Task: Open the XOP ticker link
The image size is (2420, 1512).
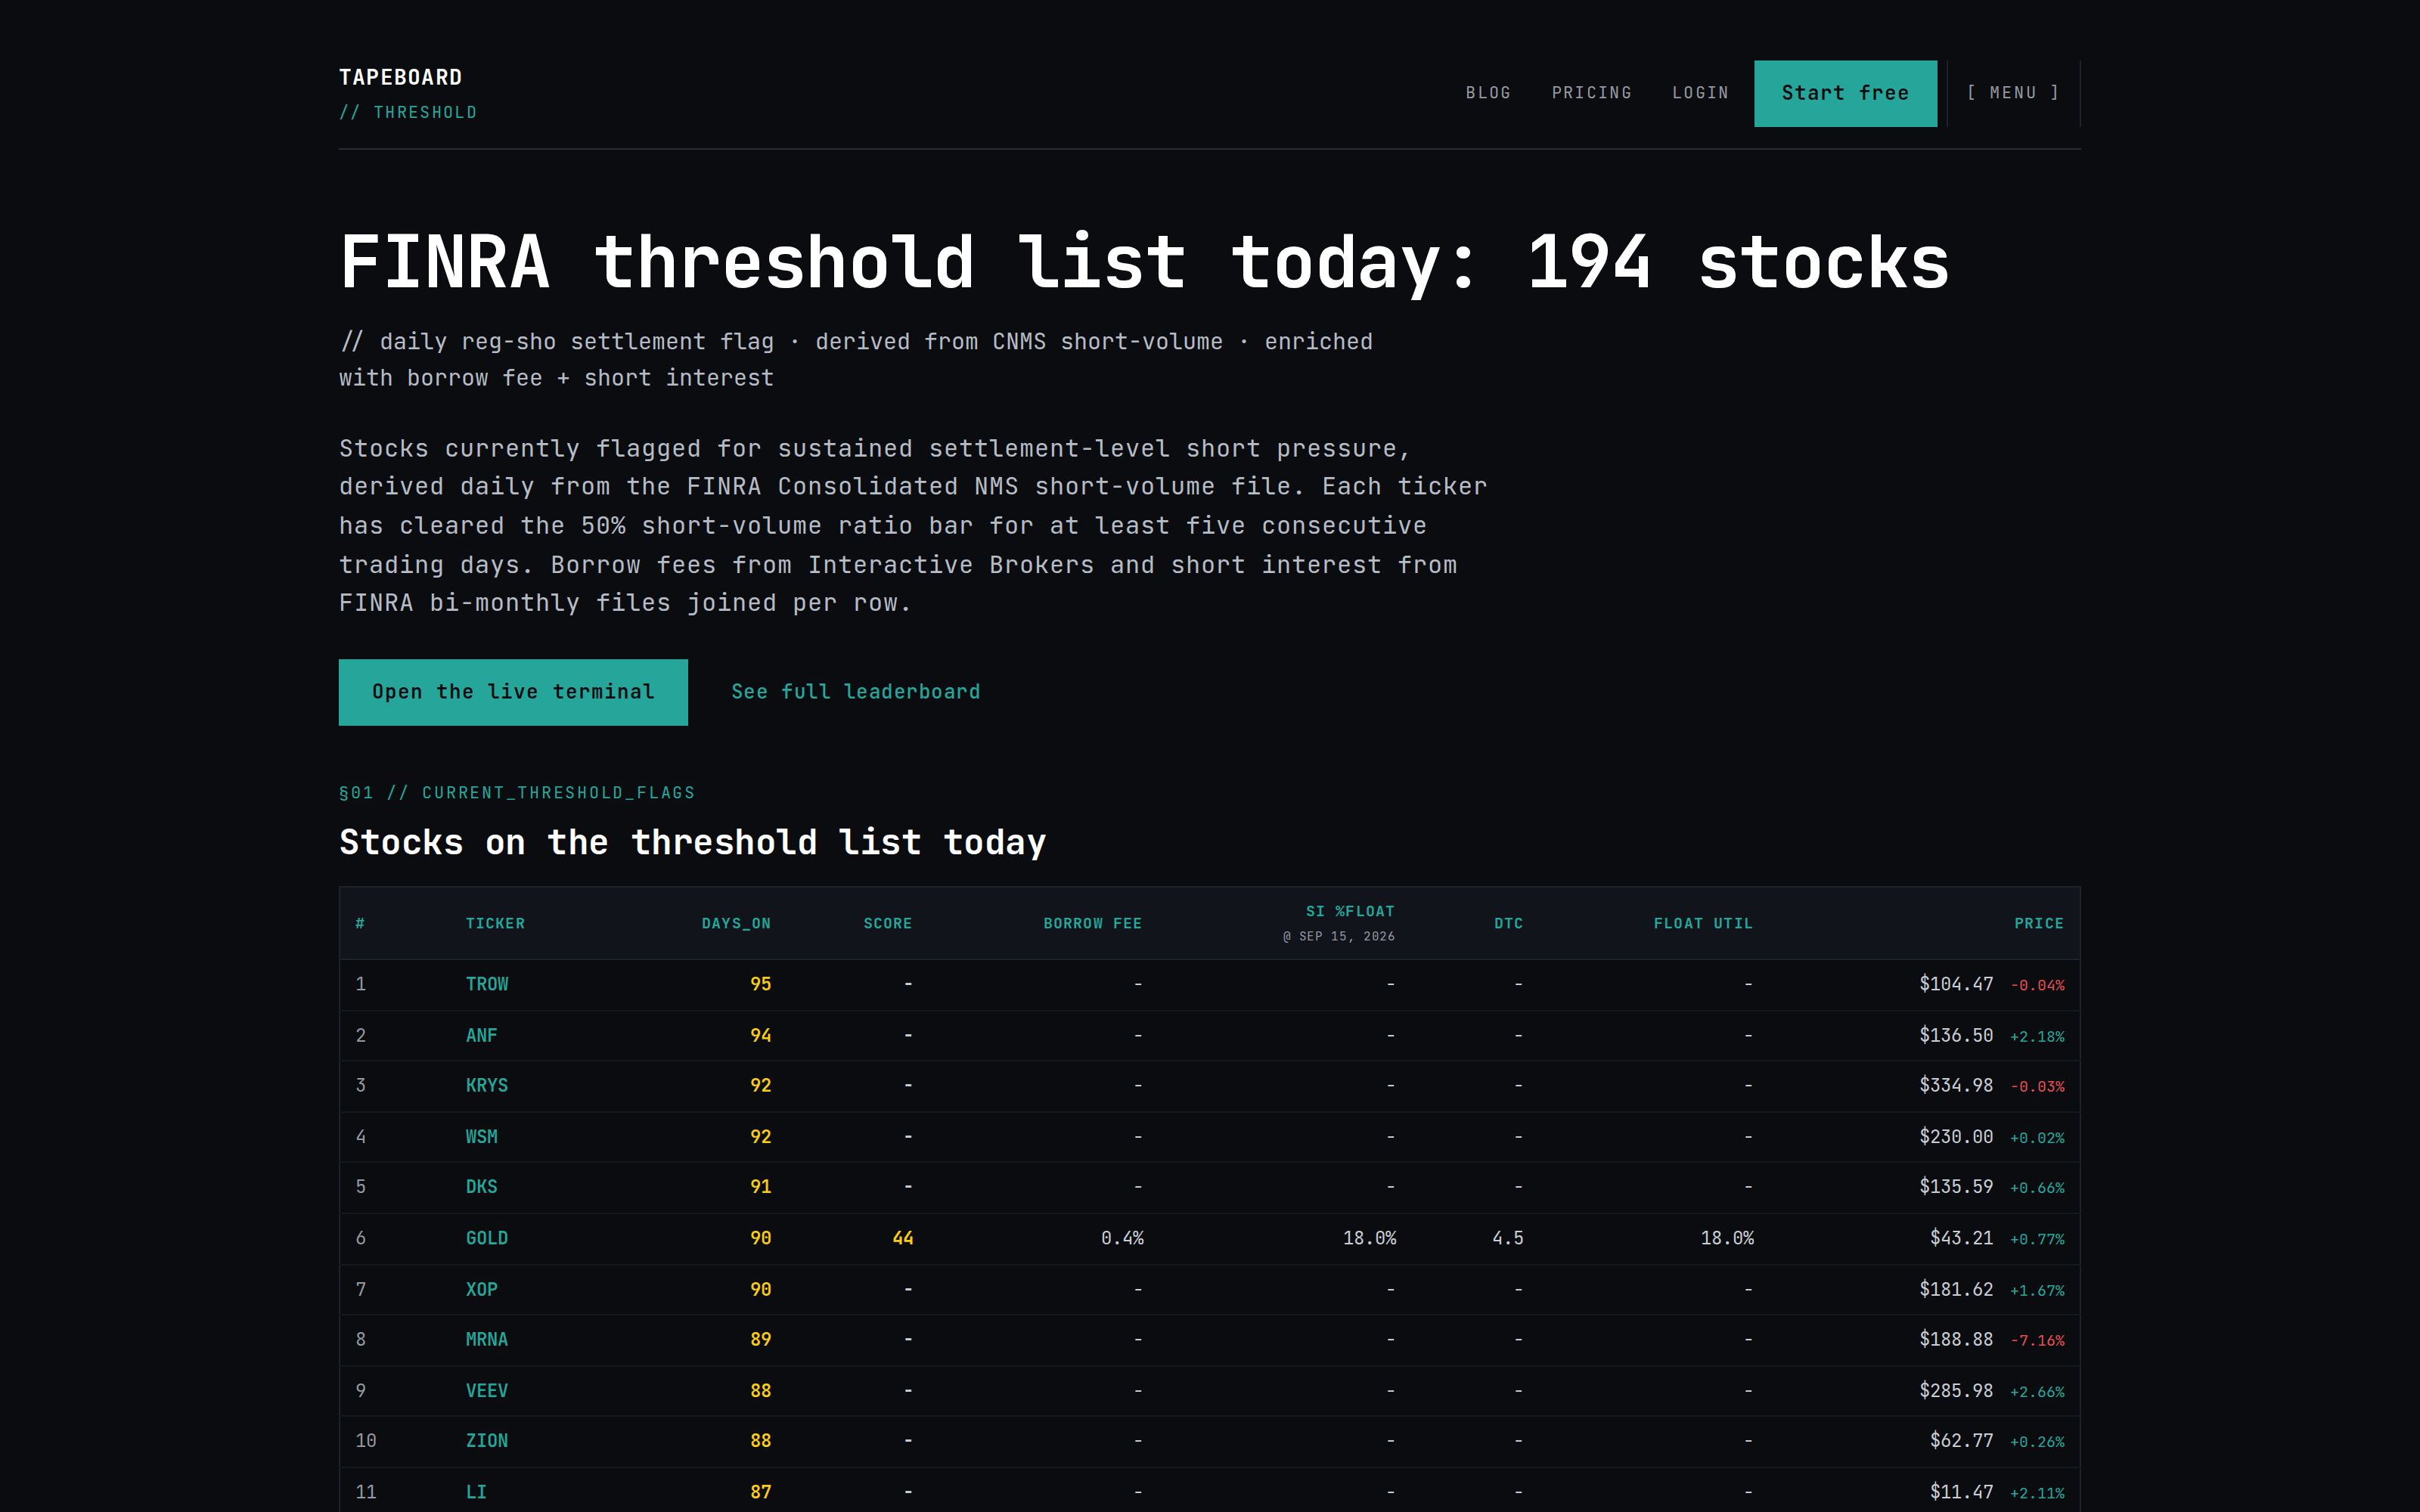Action: coord(481,1289)
